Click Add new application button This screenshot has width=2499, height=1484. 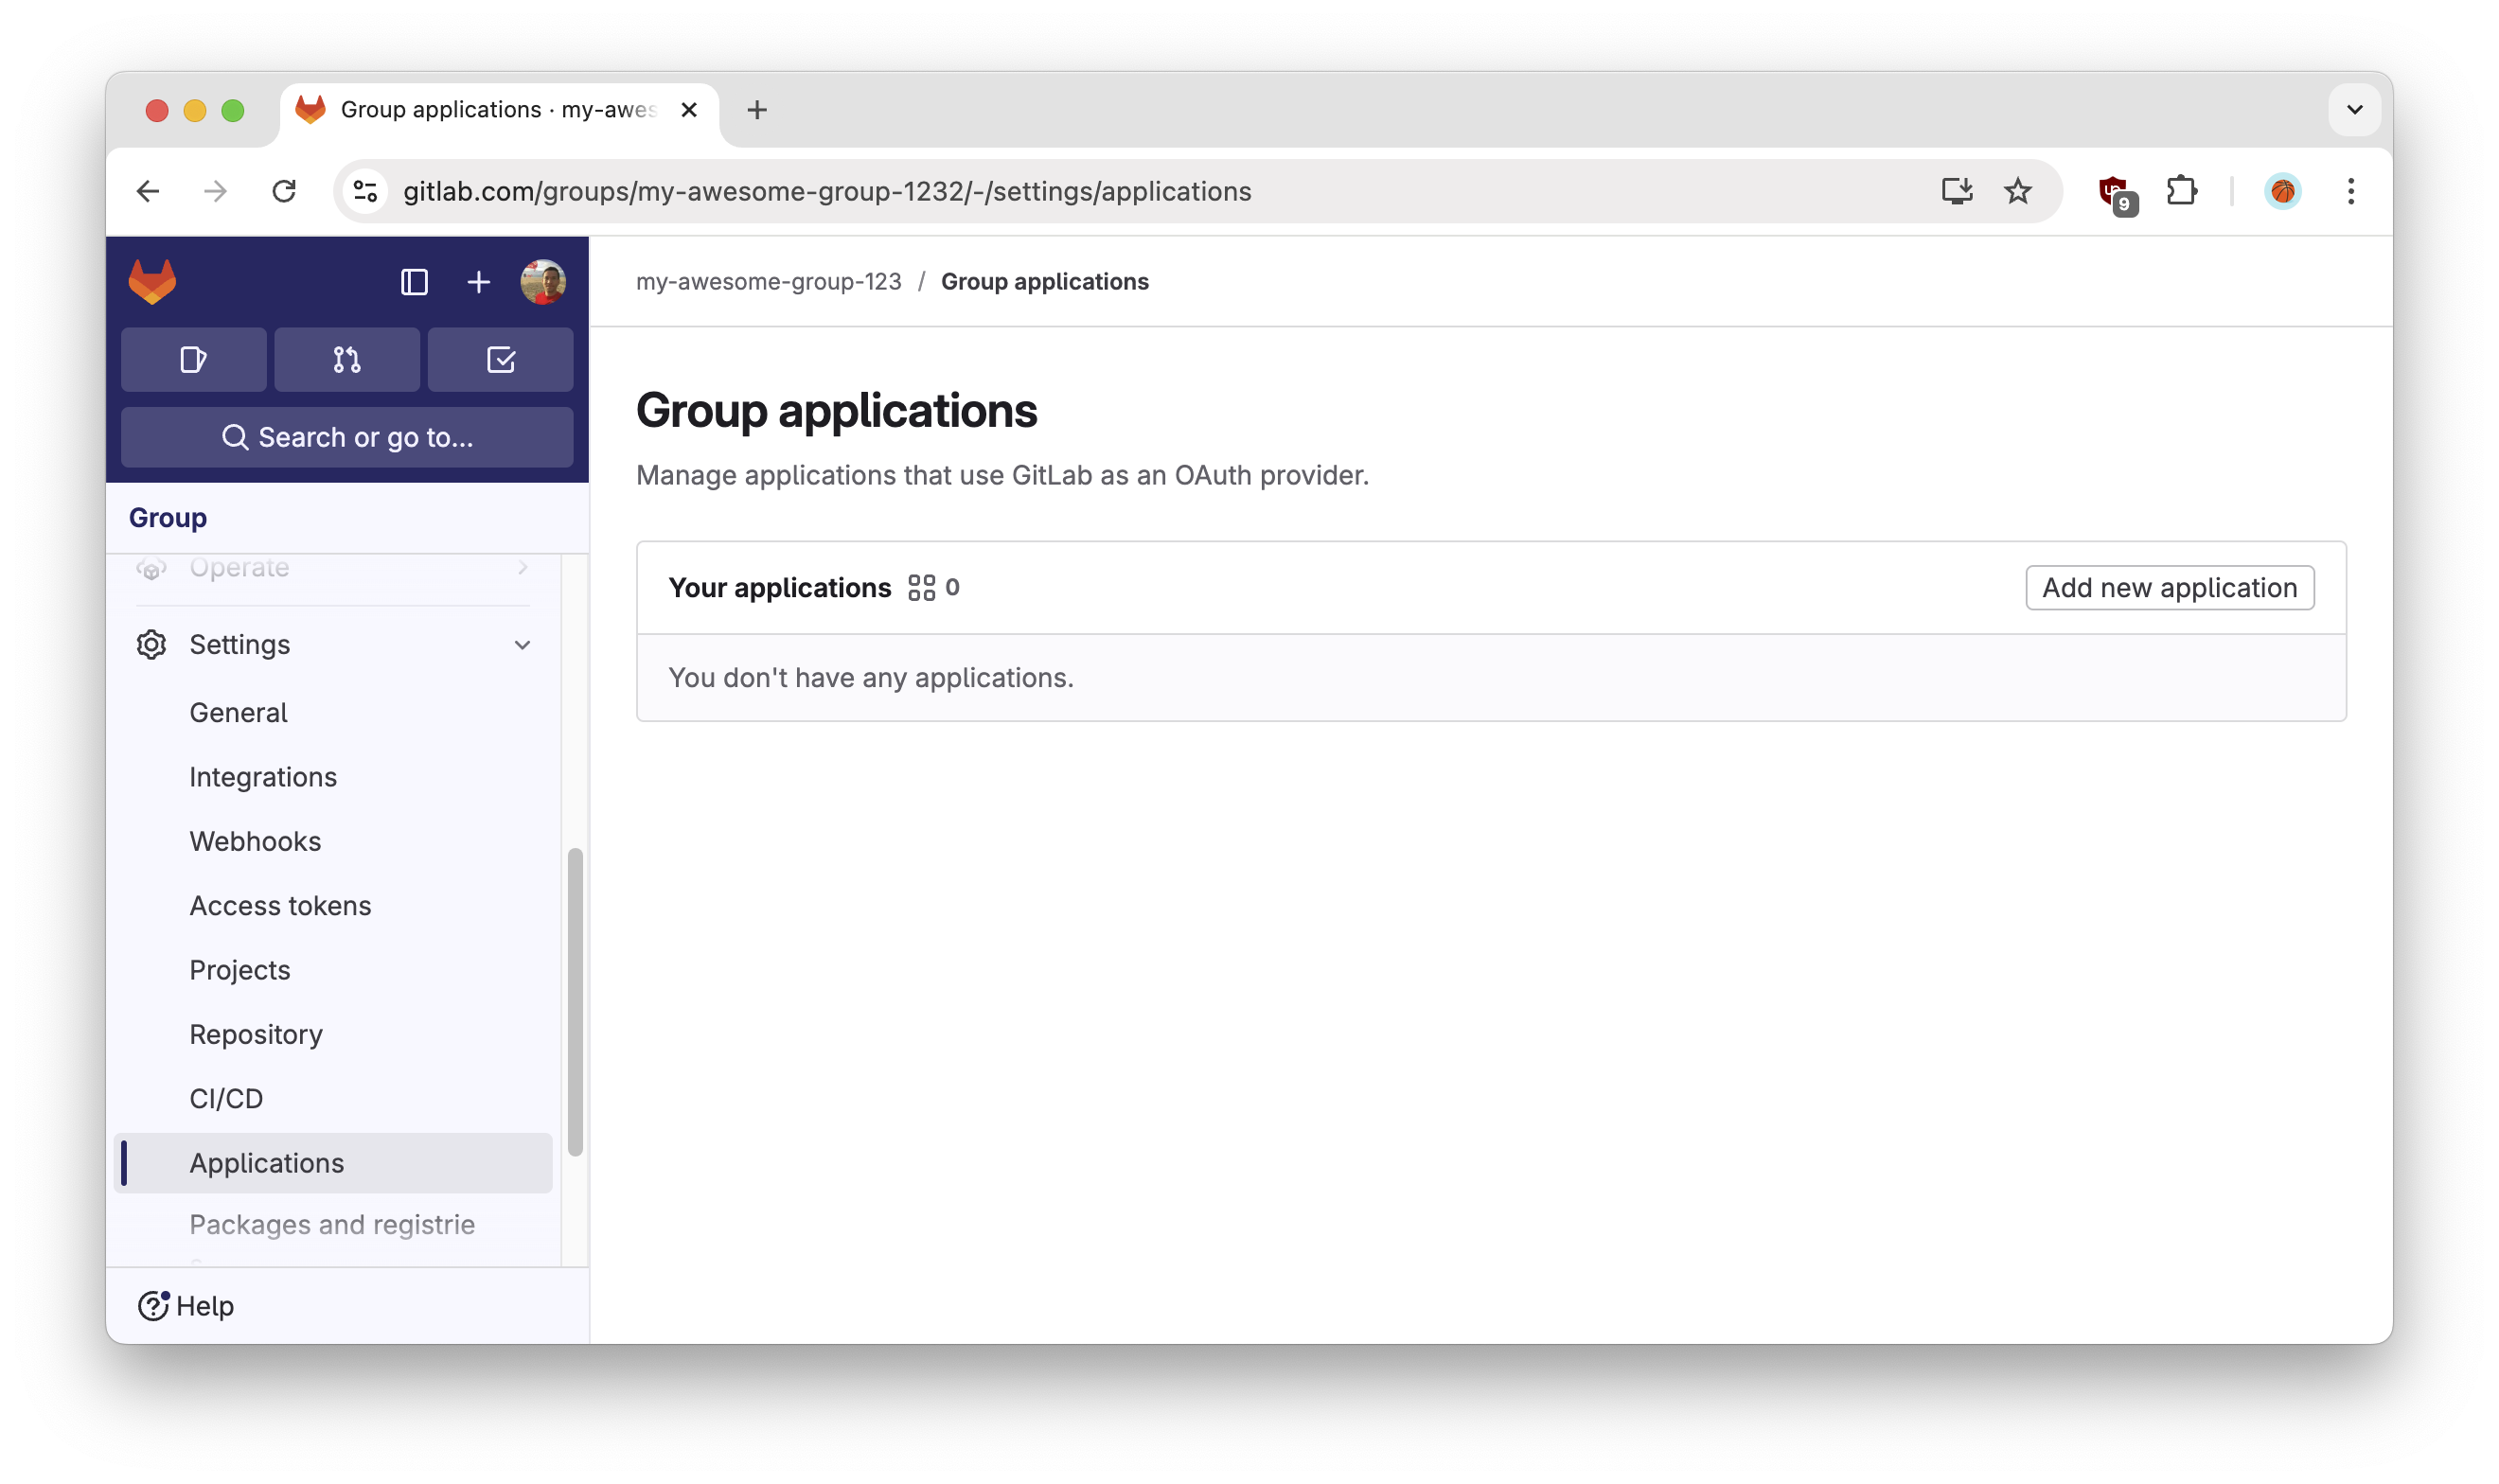[x=2169, y=588]
